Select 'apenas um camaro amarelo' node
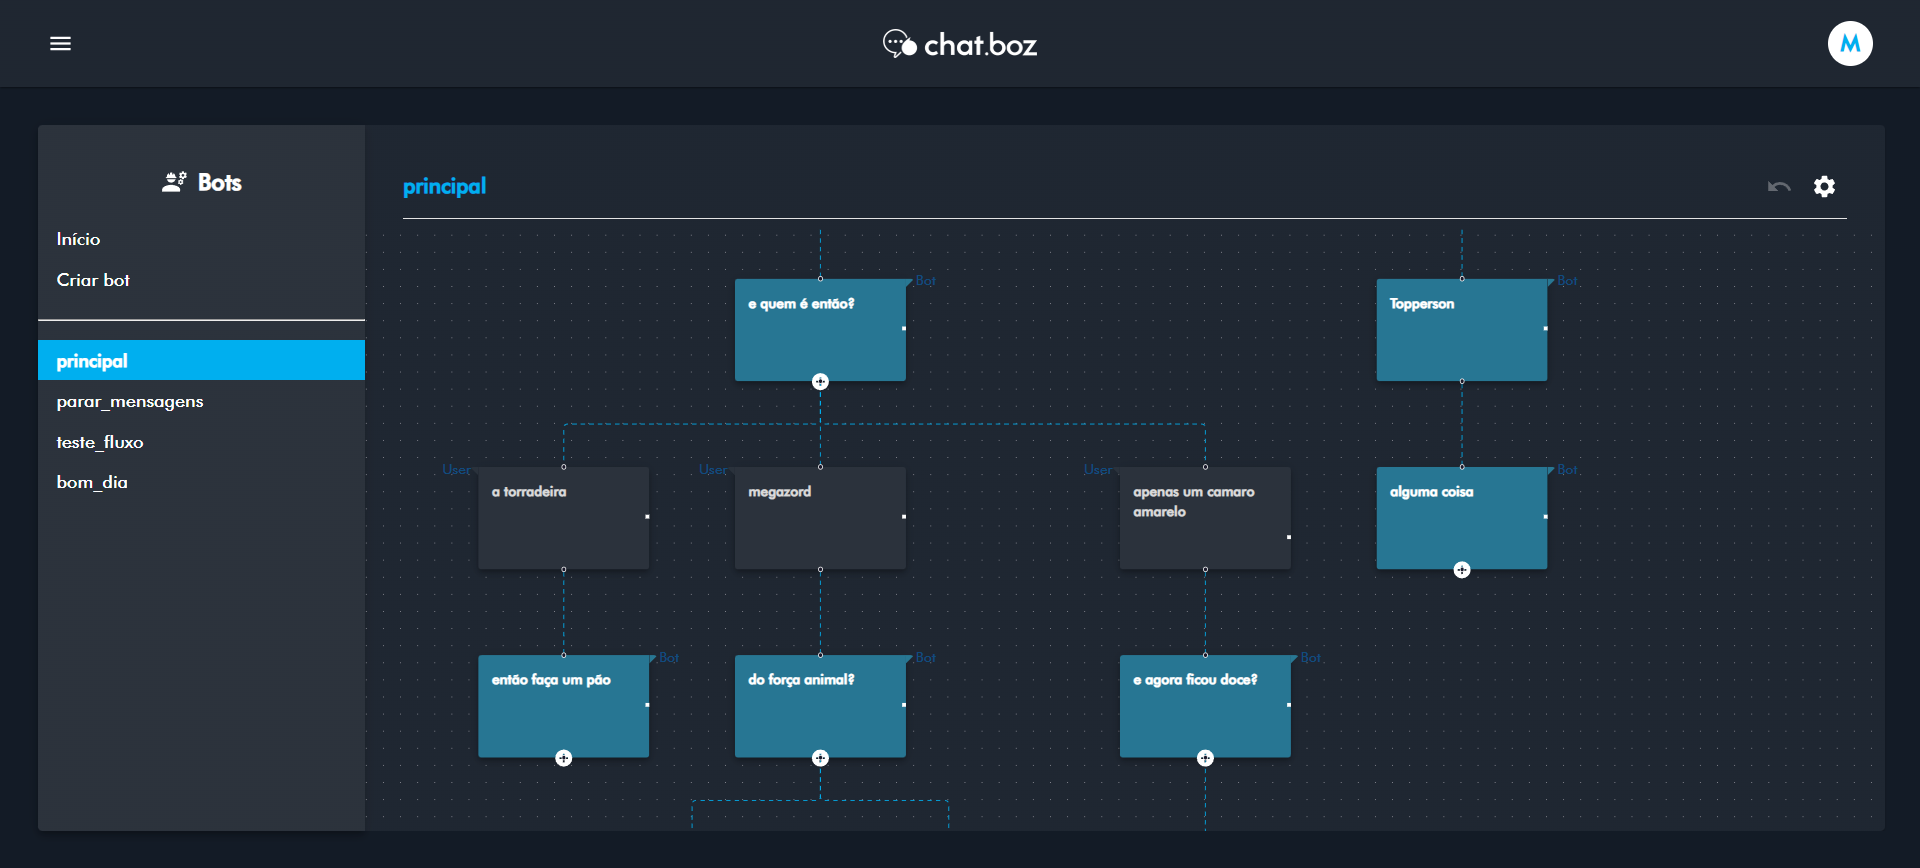 [x=1204, y=518]
